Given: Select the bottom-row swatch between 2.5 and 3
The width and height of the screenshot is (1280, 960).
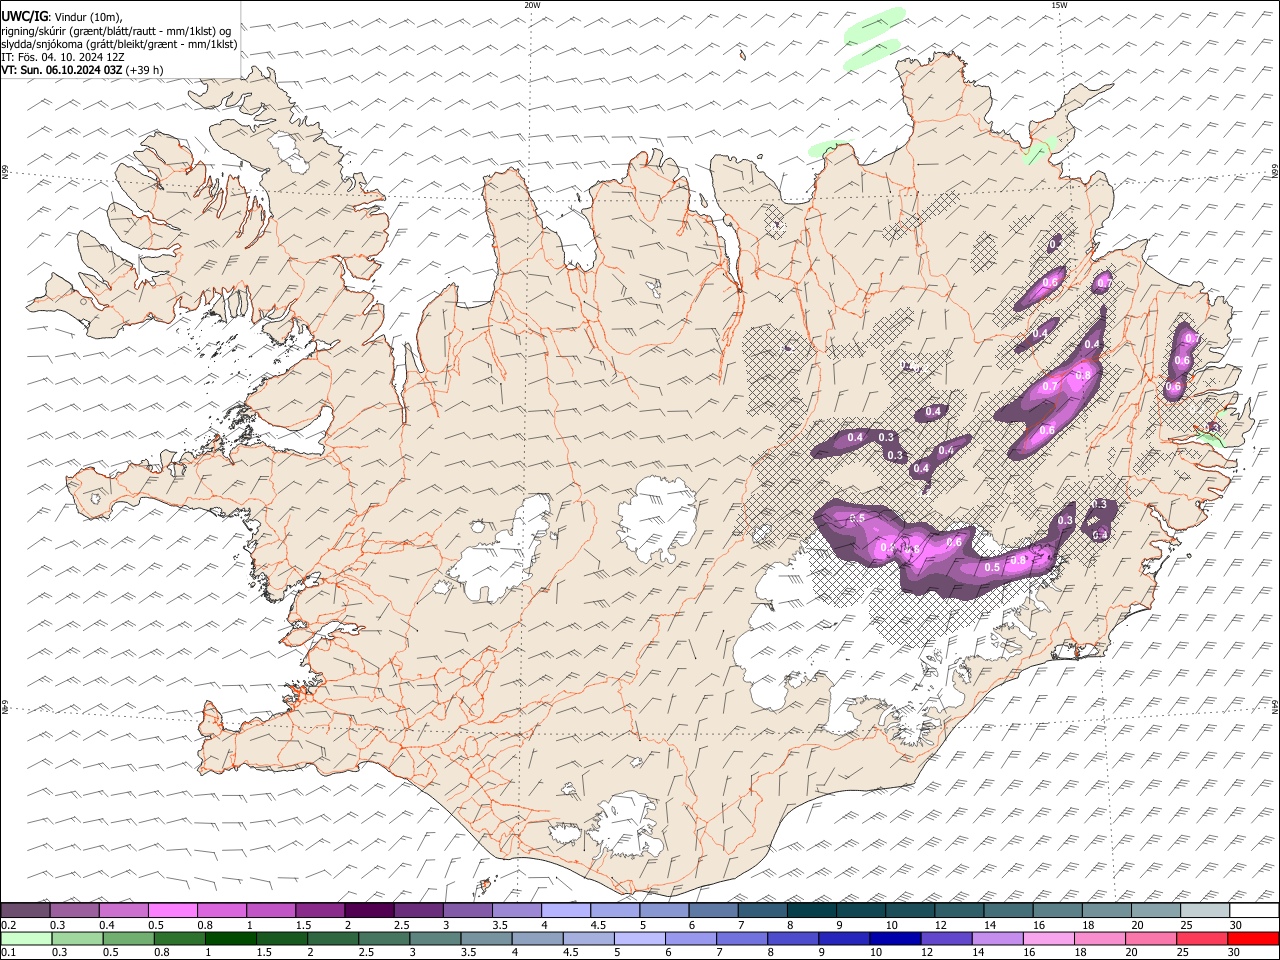Looking at the screenshot, I should [384, 939].
